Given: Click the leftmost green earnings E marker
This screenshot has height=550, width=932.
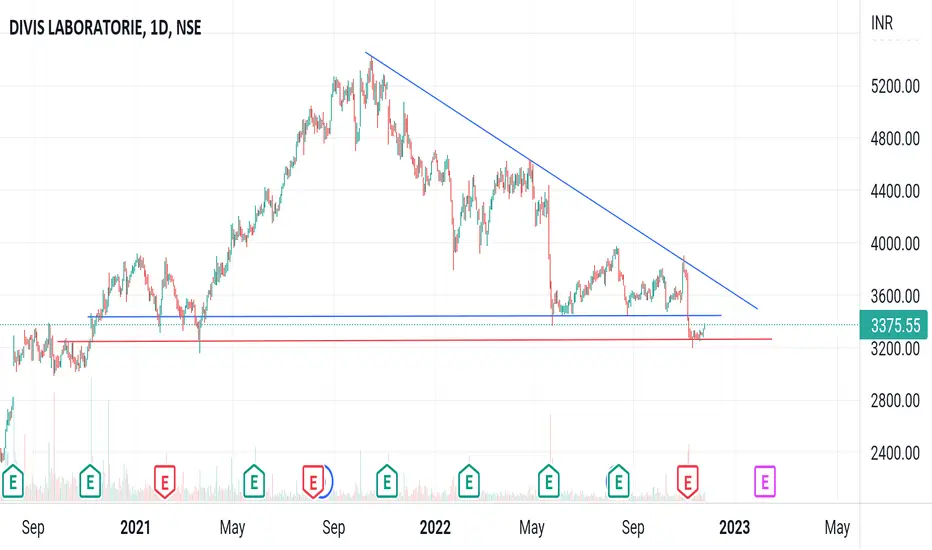Looking at the screenshot, I should 13,481.
